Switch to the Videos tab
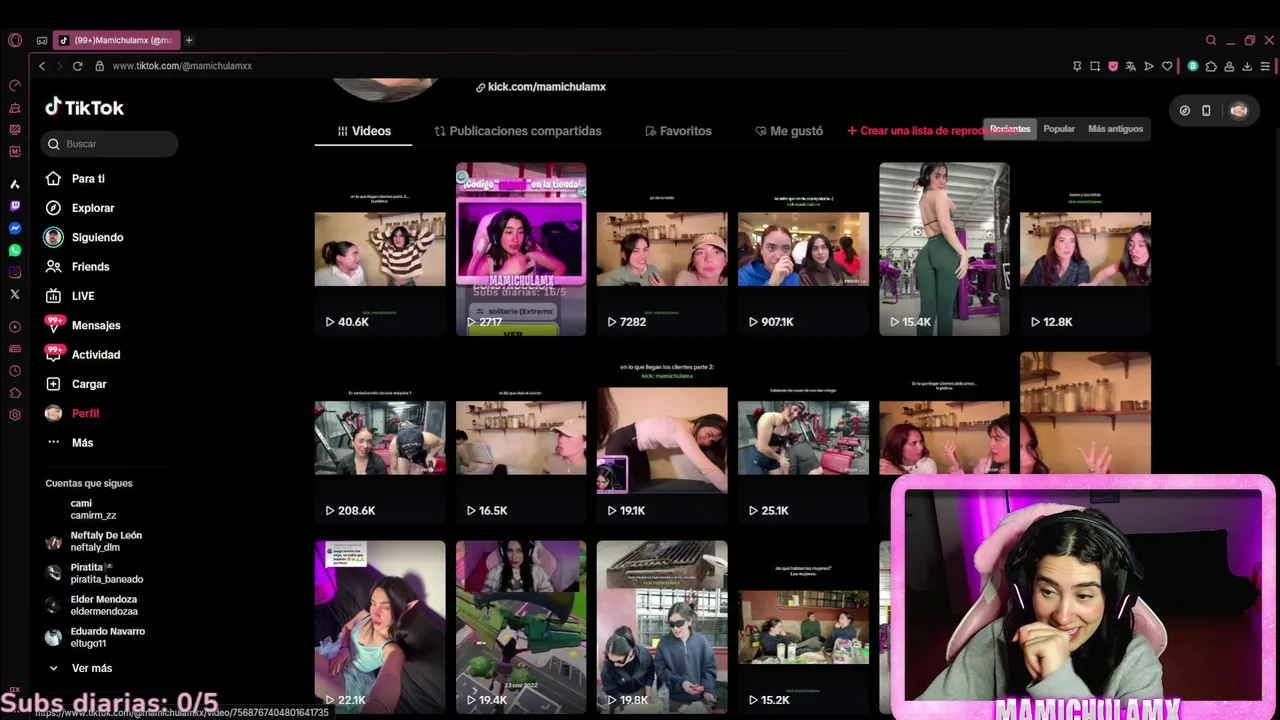The width and height of the screenshot is (1280, 720). [x=363, y=131]
